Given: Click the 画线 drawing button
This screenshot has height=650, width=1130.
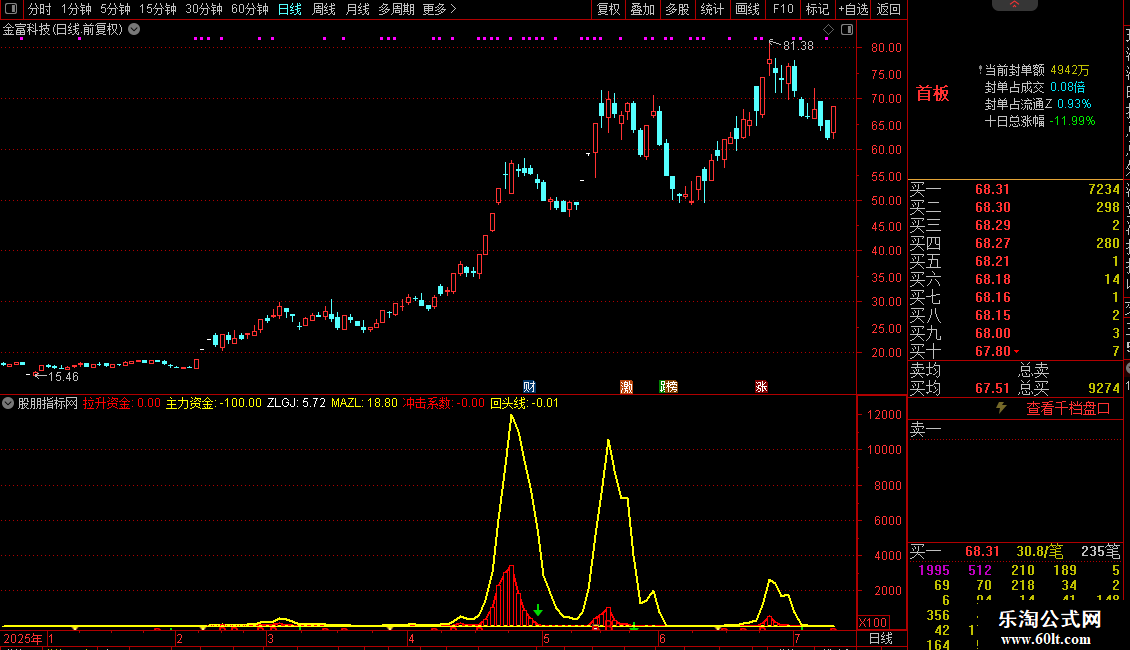Looking at the screenshot, I should [x=747, y=9].
